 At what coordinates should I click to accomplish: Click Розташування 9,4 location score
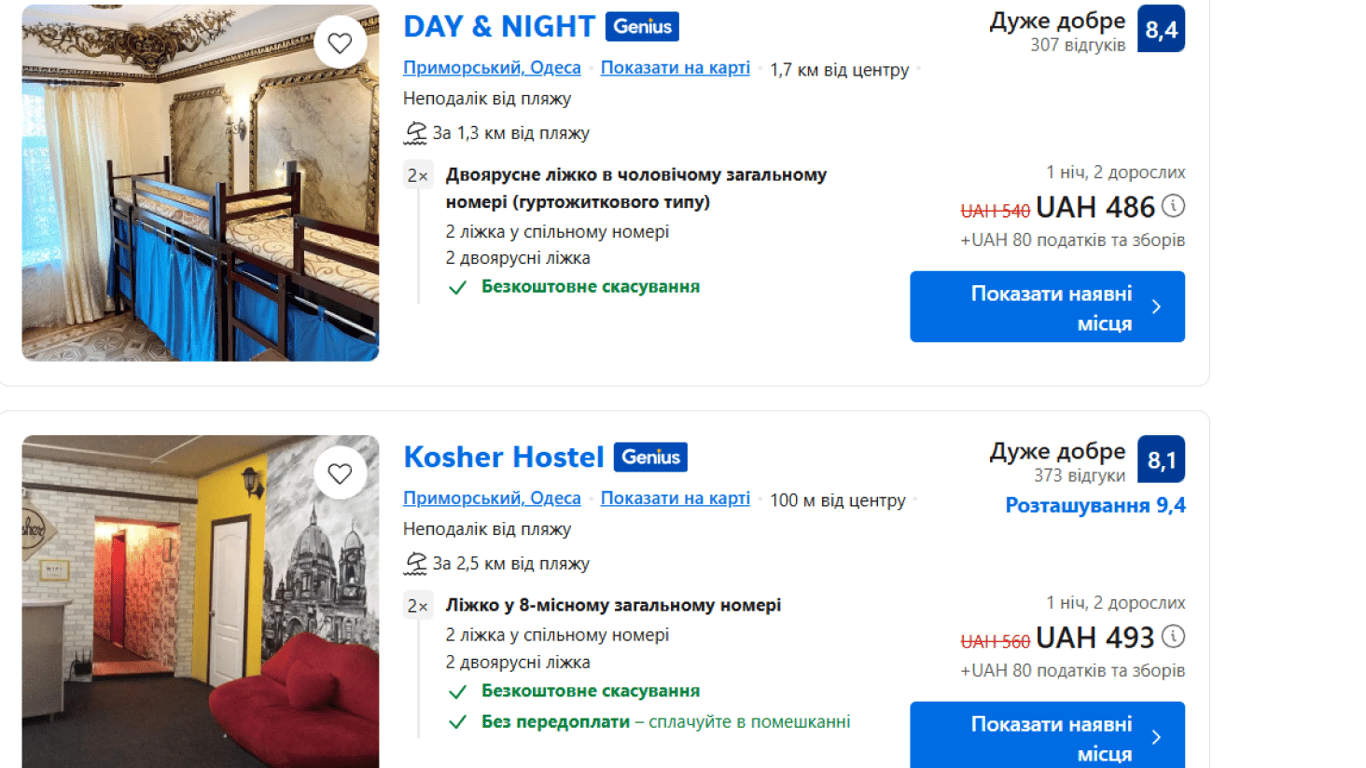coord(1095,505)
